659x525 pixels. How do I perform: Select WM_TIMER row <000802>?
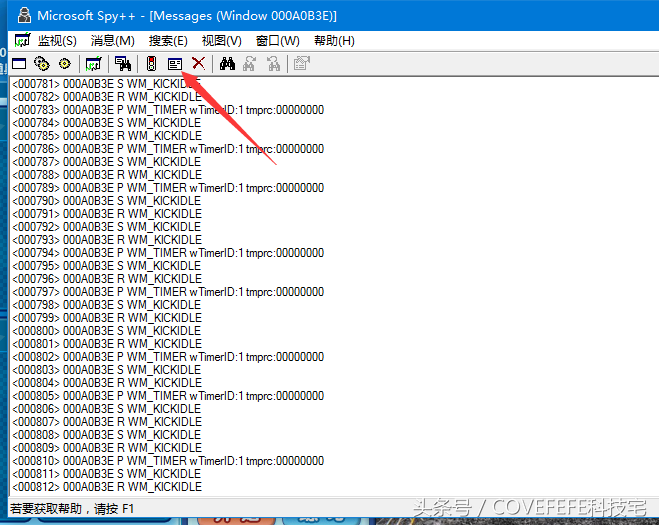click(x=168, y=357)
